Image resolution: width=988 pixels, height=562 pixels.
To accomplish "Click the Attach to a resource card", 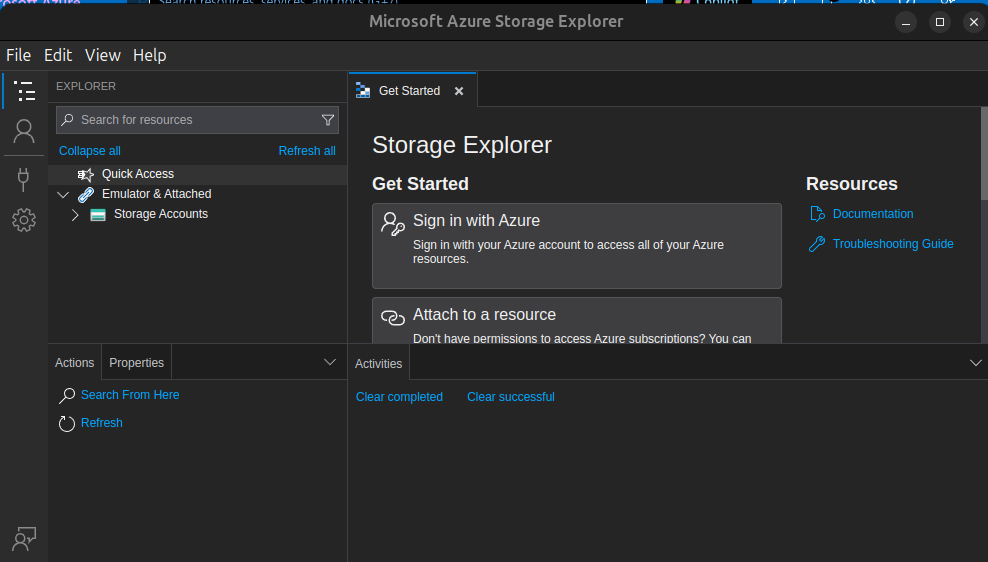I will [x=577, y=321].
